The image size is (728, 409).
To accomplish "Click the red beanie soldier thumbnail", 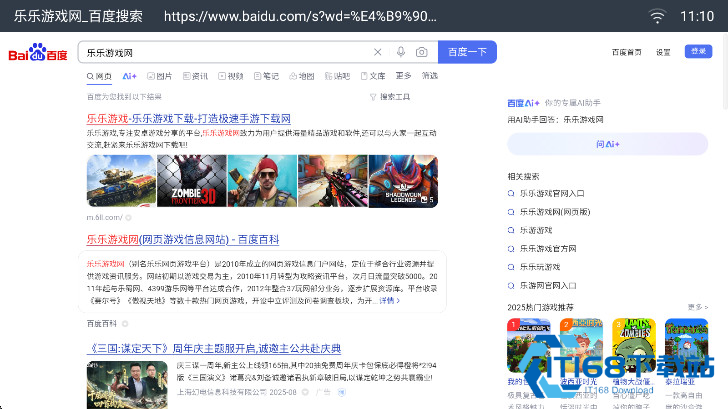I will (262, 181).
